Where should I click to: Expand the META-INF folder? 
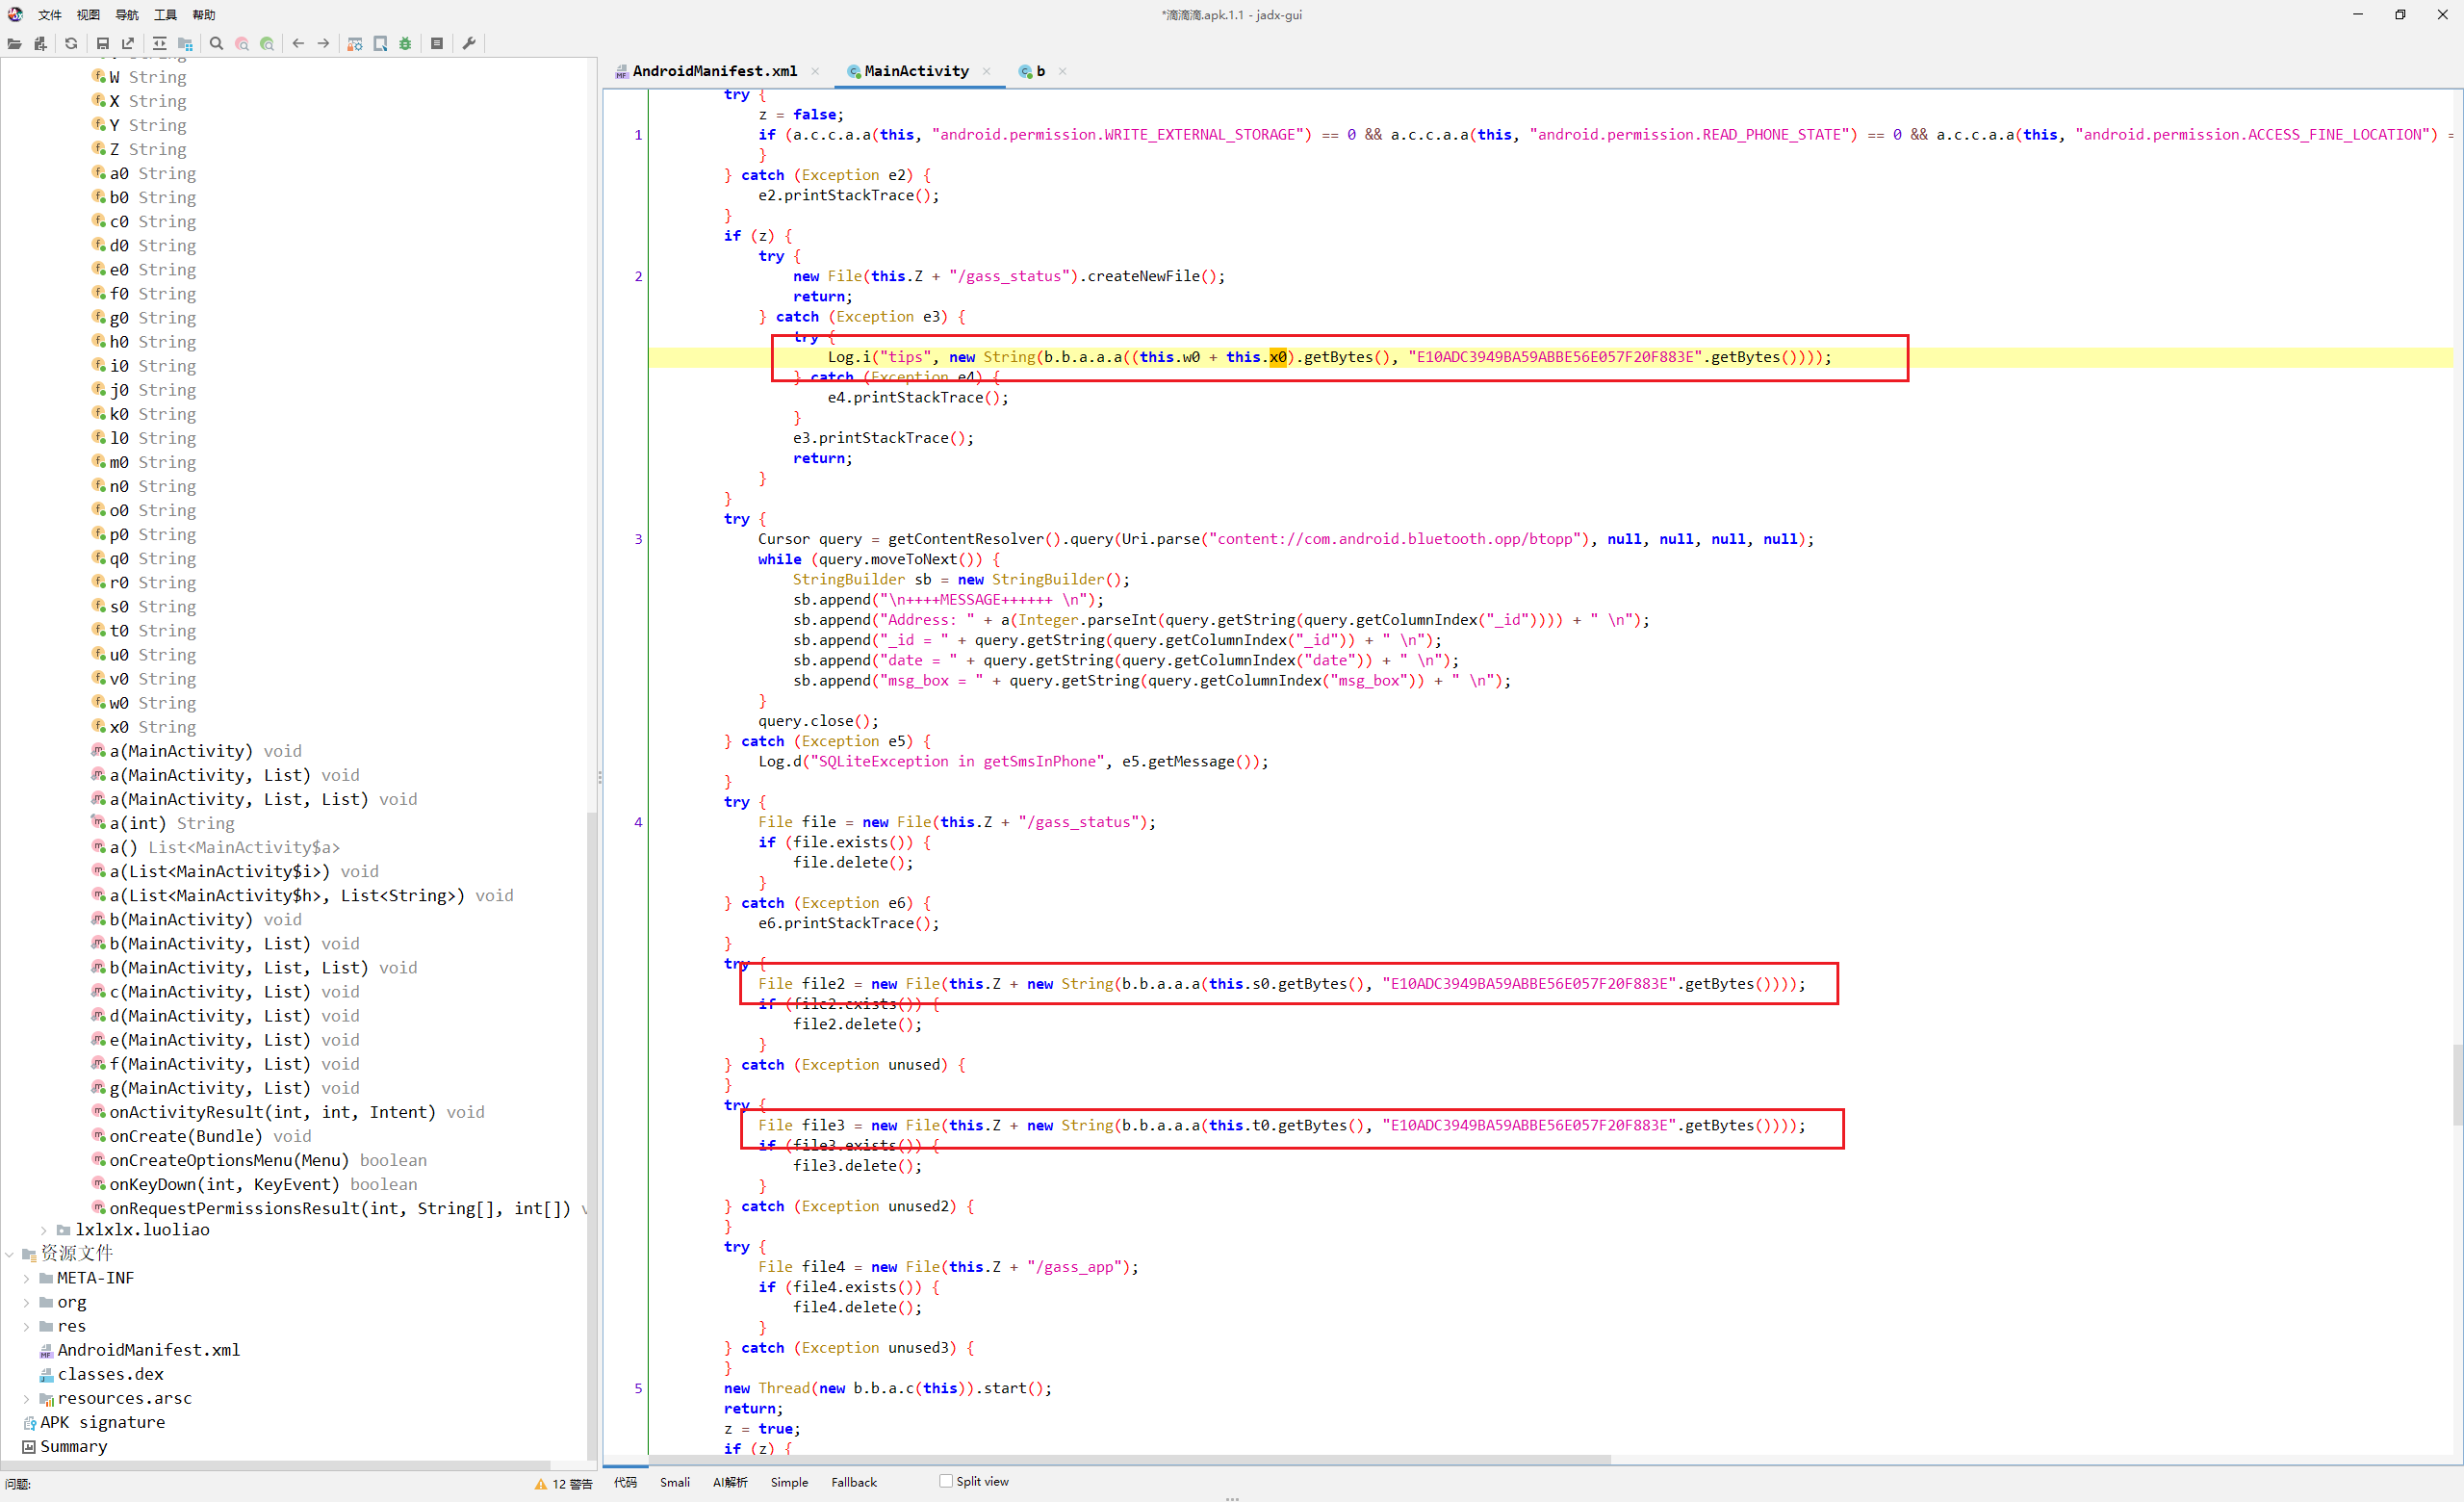point(26,1278)
